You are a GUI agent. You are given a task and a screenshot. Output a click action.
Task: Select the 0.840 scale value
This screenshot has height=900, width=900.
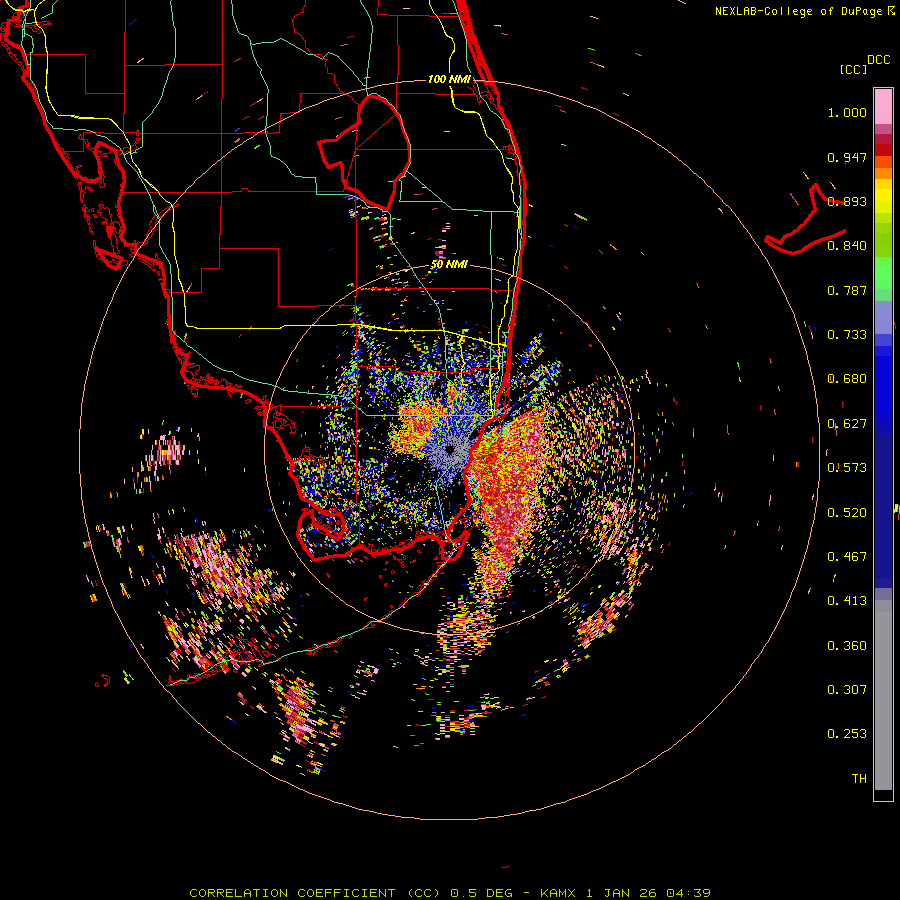847,246
